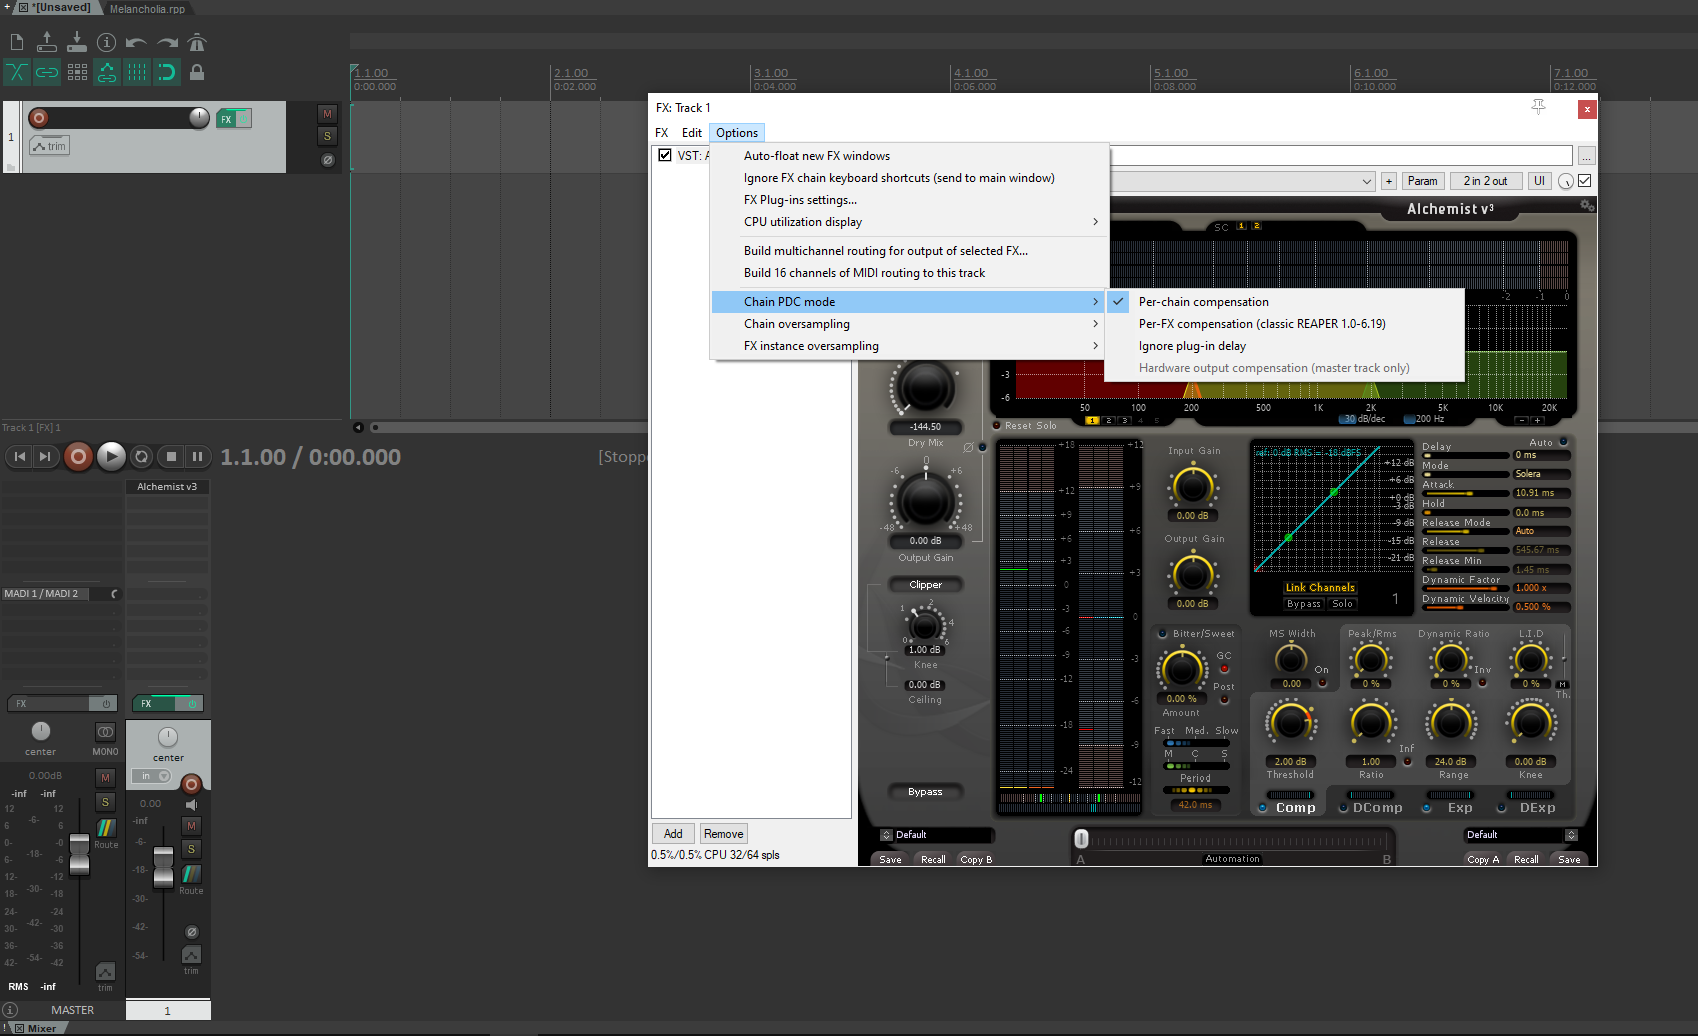Click the undo arrow in the toolbar
1698x1036 pixels.
click(x=136, y=42)
